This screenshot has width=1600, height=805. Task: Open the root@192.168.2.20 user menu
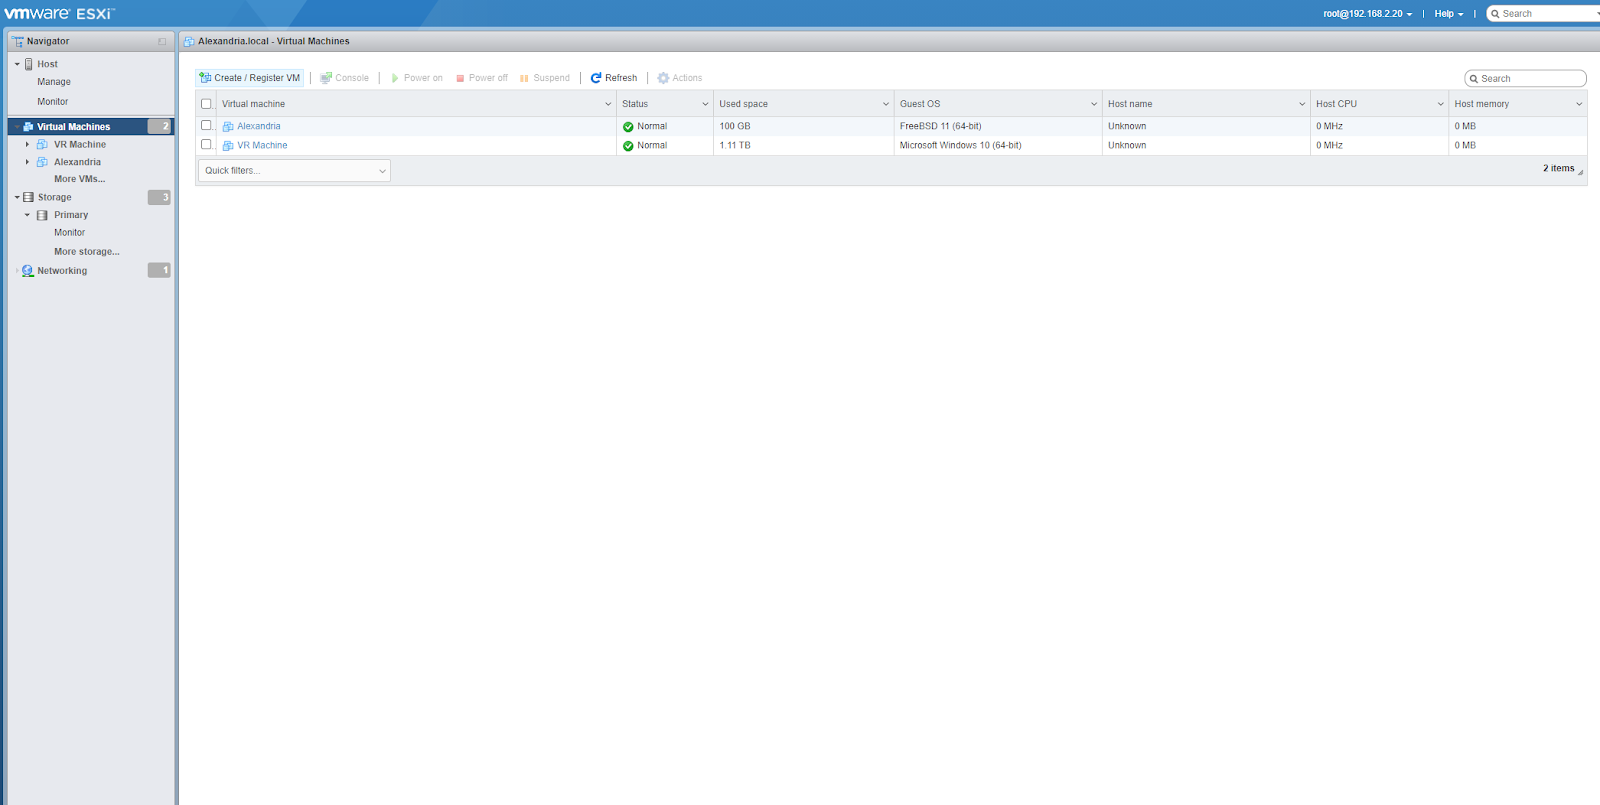point(1367,14)
